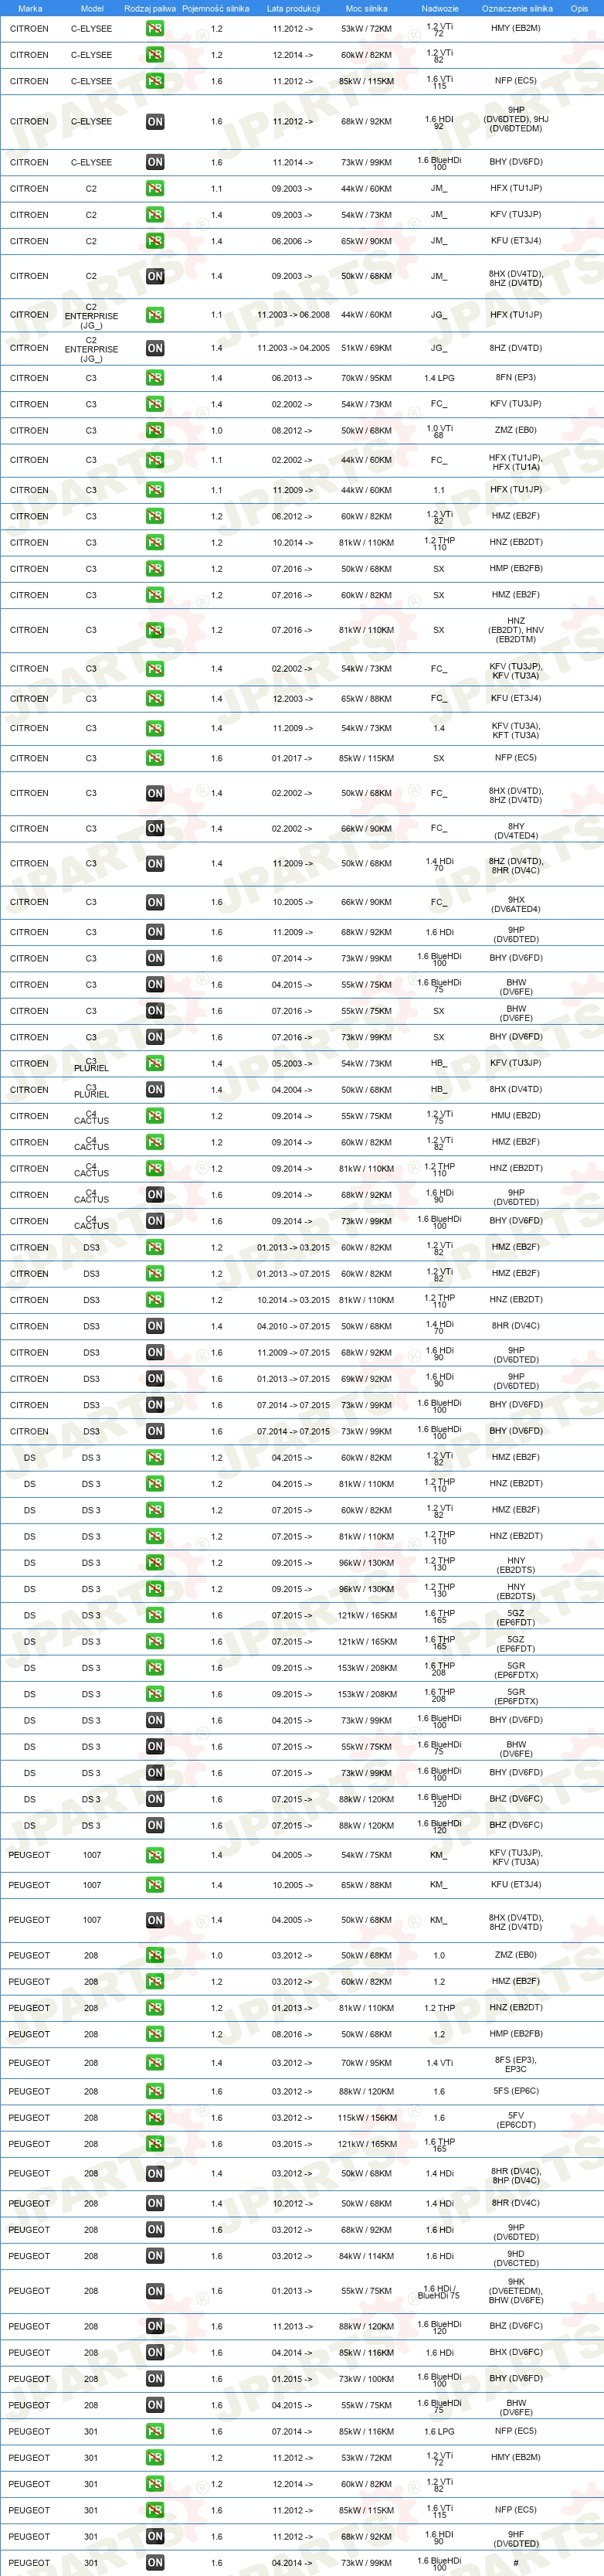This screenshot has height=2576, width=604.
Task: Click ON icon in Peugeot 301 9HF (DV6DTED) row
Action: (155, 2536)
